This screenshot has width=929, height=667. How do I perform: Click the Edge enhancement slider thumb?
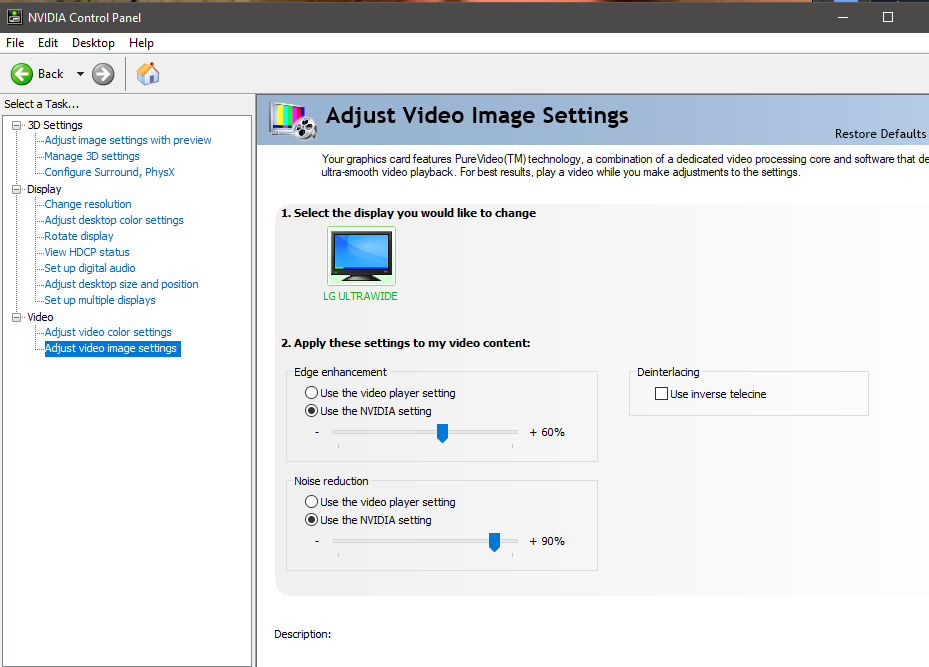tap(442, 433)
